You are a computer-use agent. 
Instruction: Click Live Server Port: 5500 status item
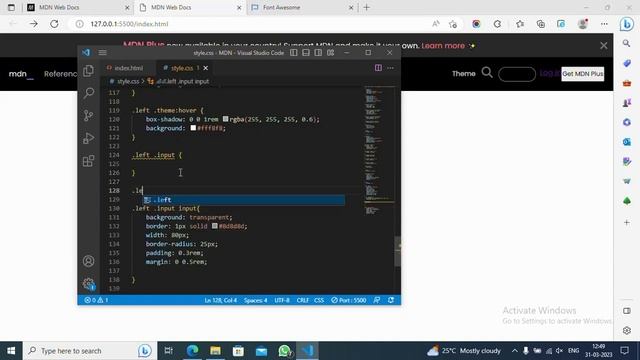tap(349, 300)
